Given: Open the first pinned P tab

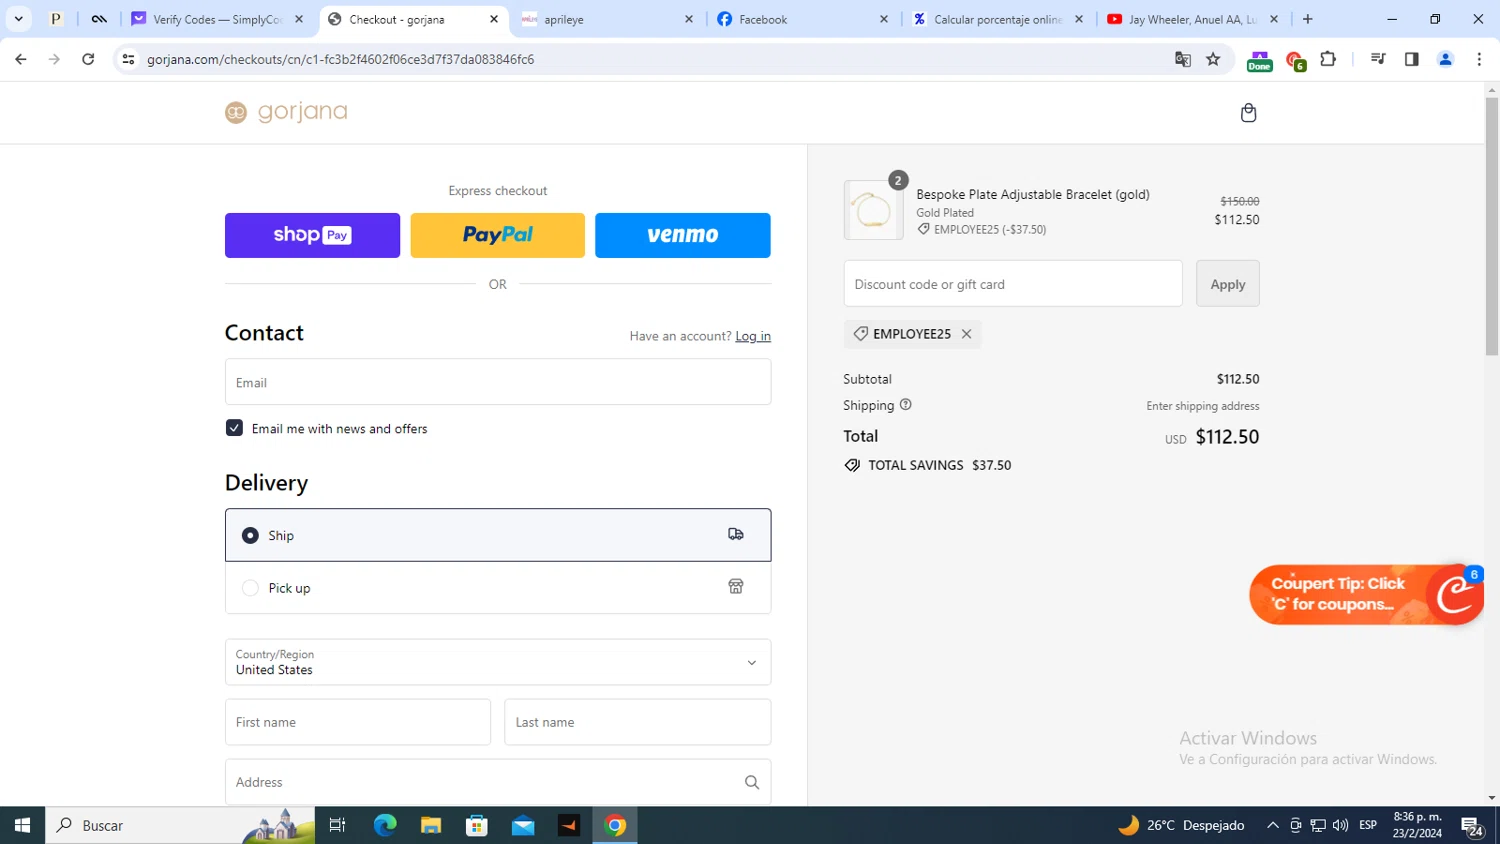Looking at the screenshot, I should [x=56, y=19].
